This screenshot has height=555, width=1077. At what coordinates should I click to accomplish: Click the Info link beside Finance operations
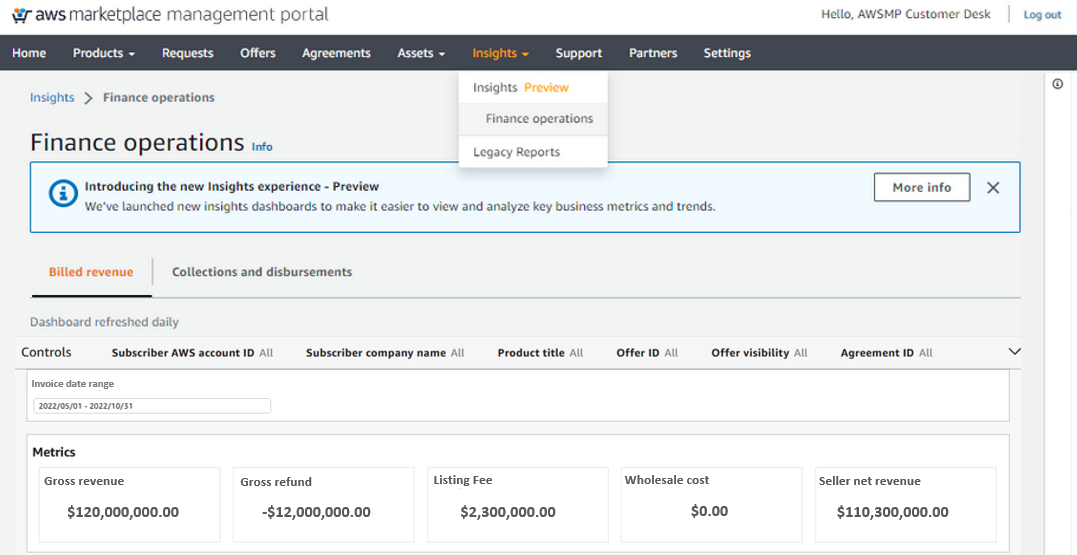click(x=262, y=146)
